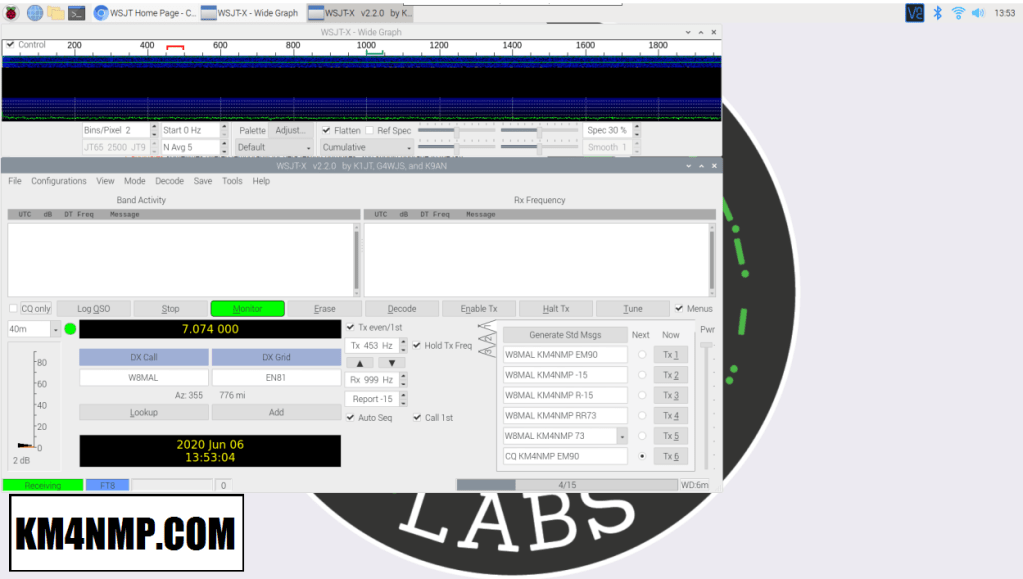This screenshot has height=579, width=1023.
Task: Open the Default palette dropdown
Action: 308,147
